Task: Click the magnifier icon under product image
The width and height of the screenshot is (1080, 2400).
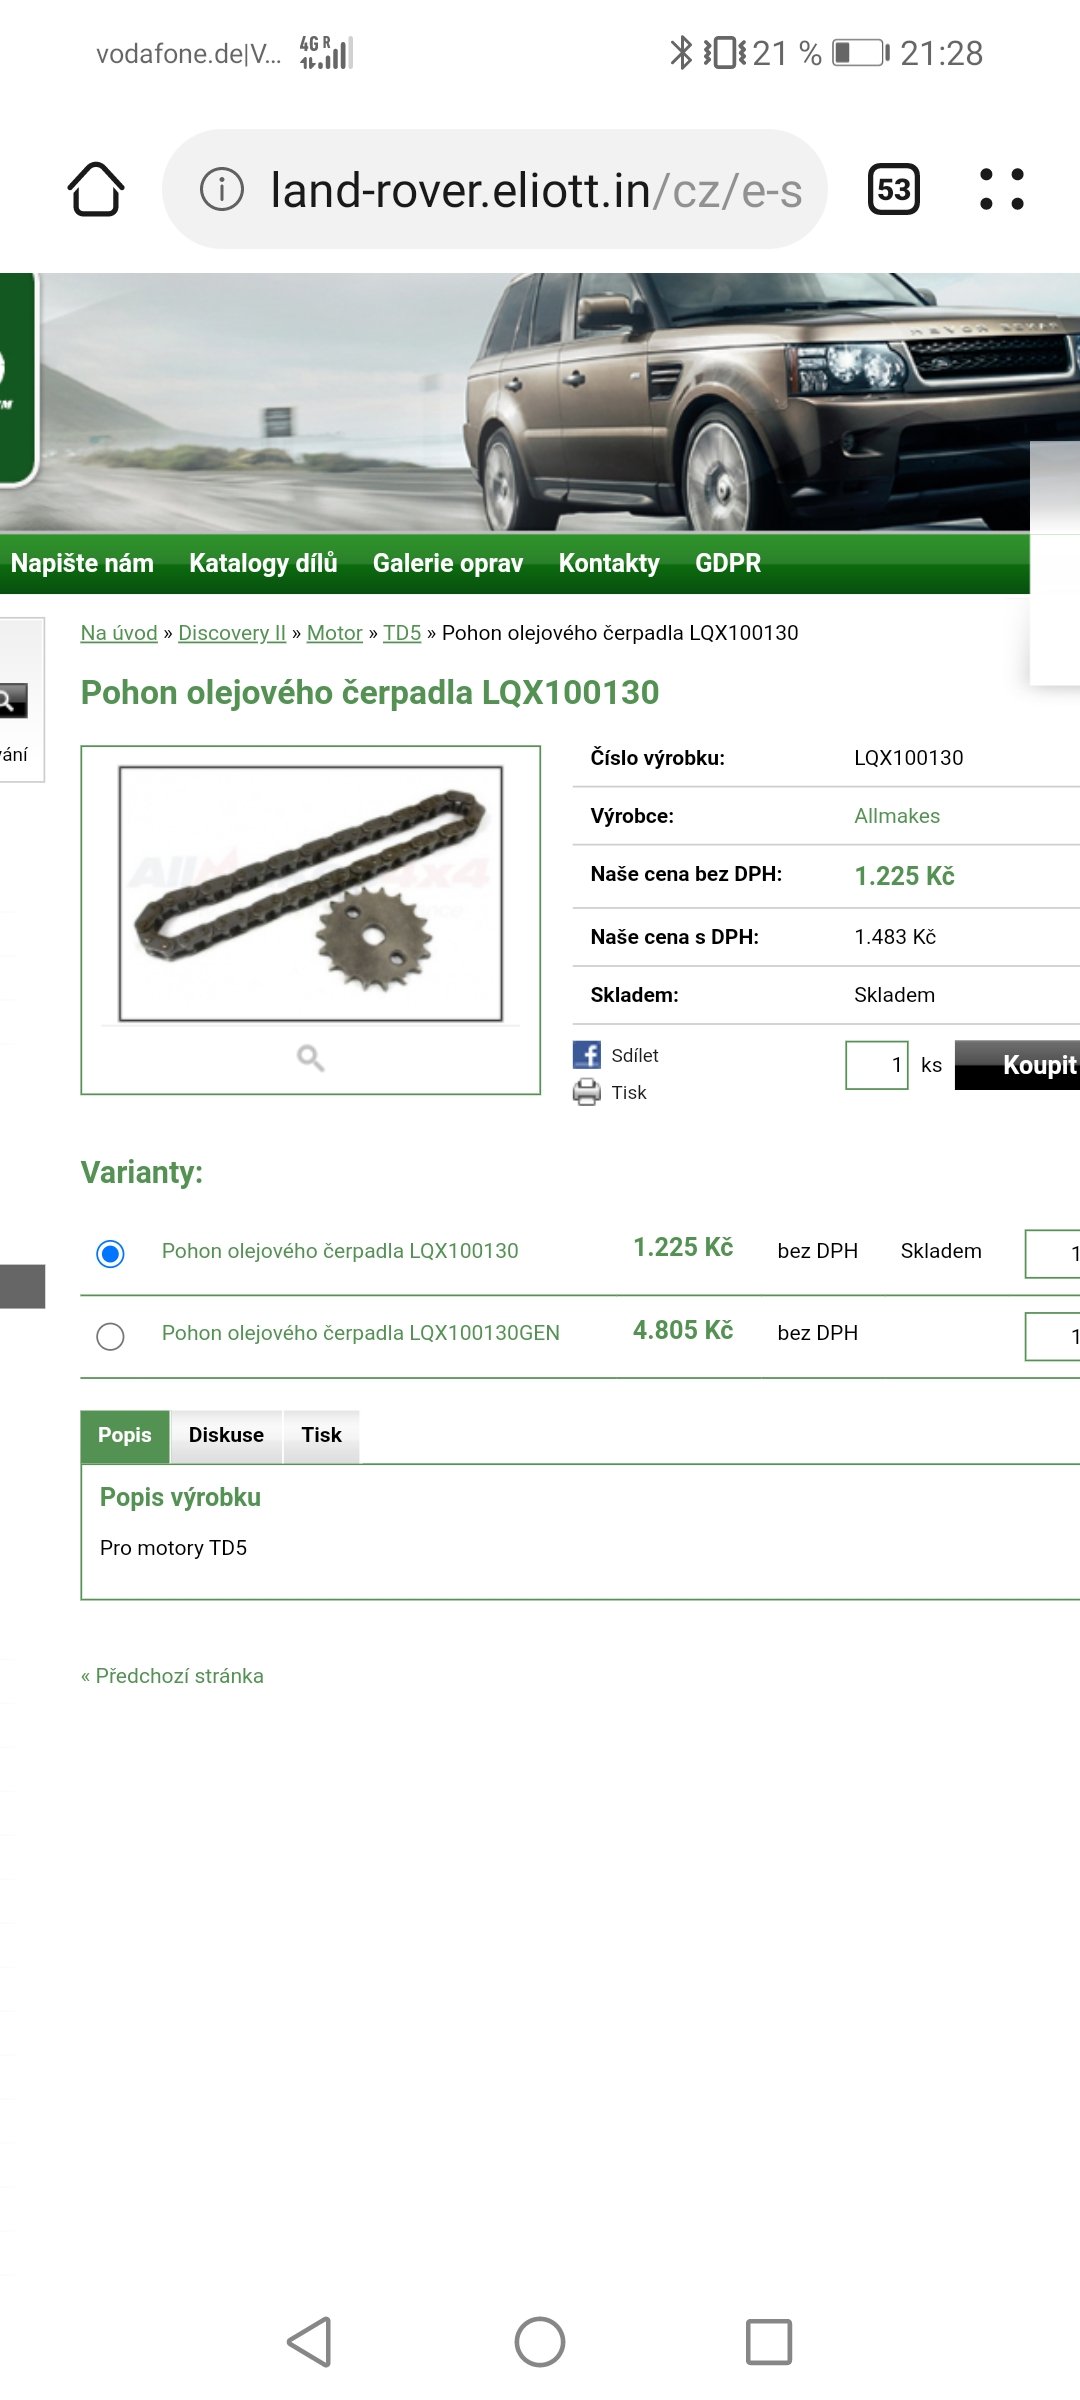Action: click(310, 1058)
